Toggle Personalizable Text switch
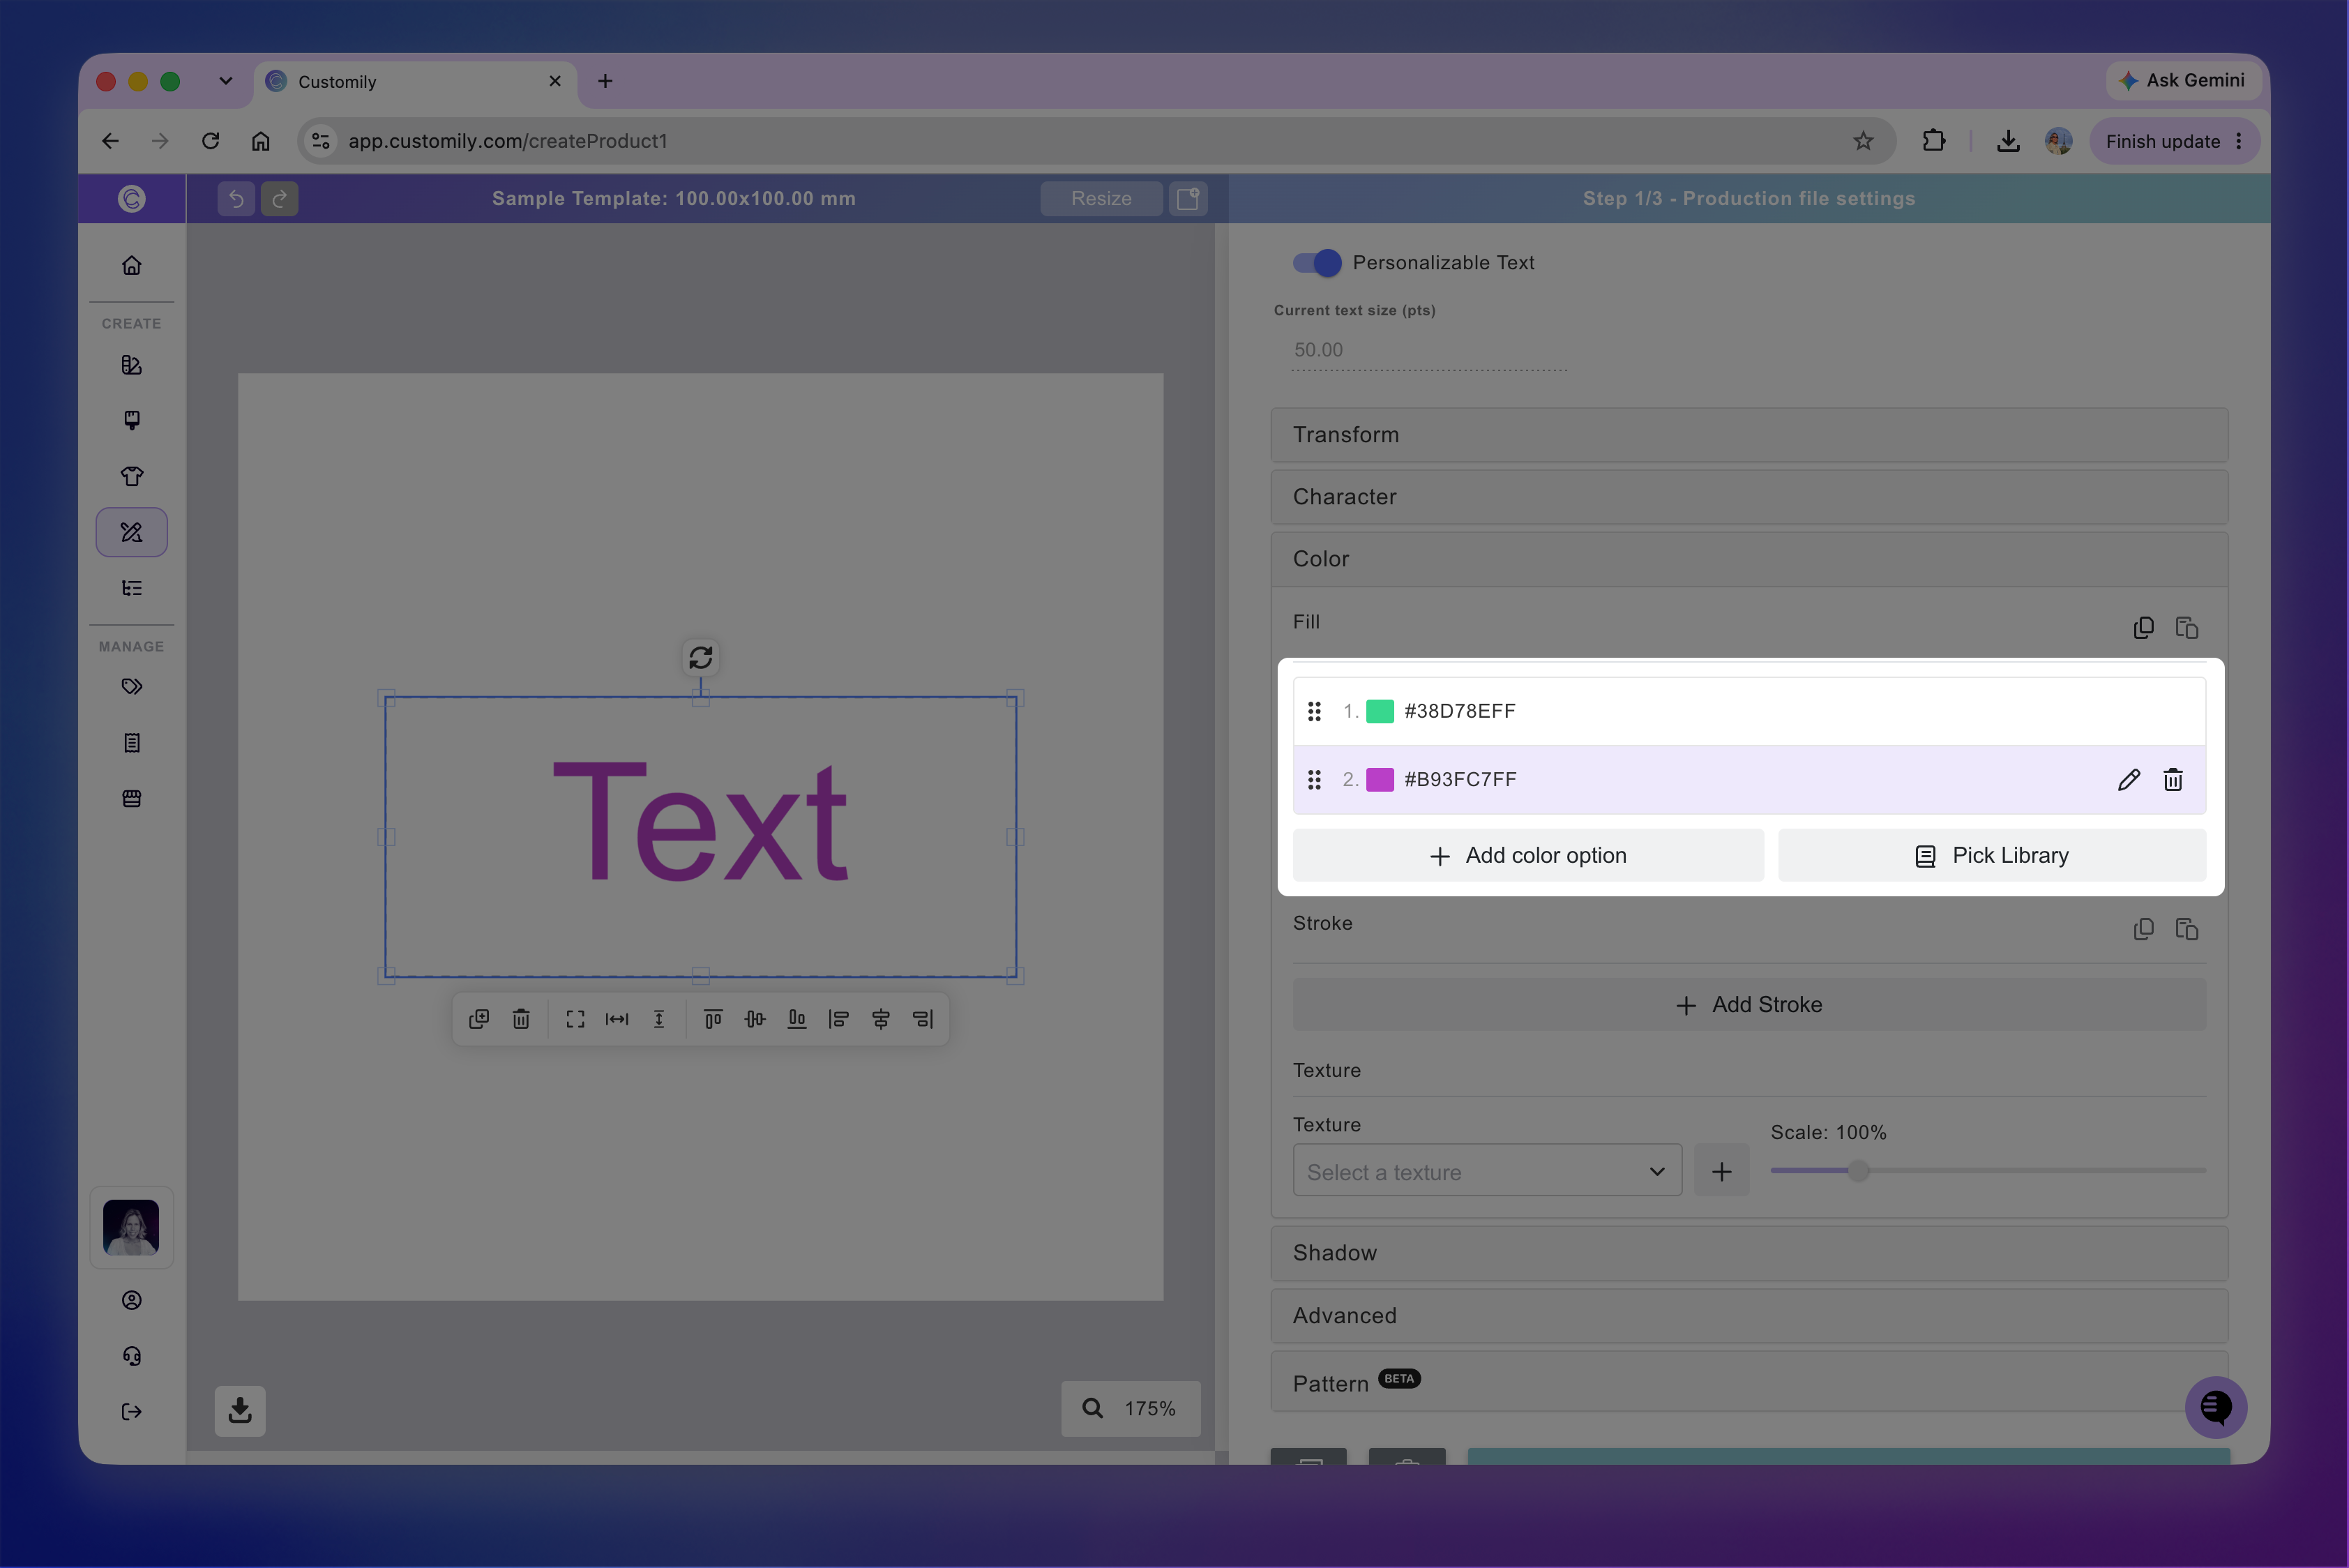This screenshot has width=2349, height=1568. [1317, 262]
